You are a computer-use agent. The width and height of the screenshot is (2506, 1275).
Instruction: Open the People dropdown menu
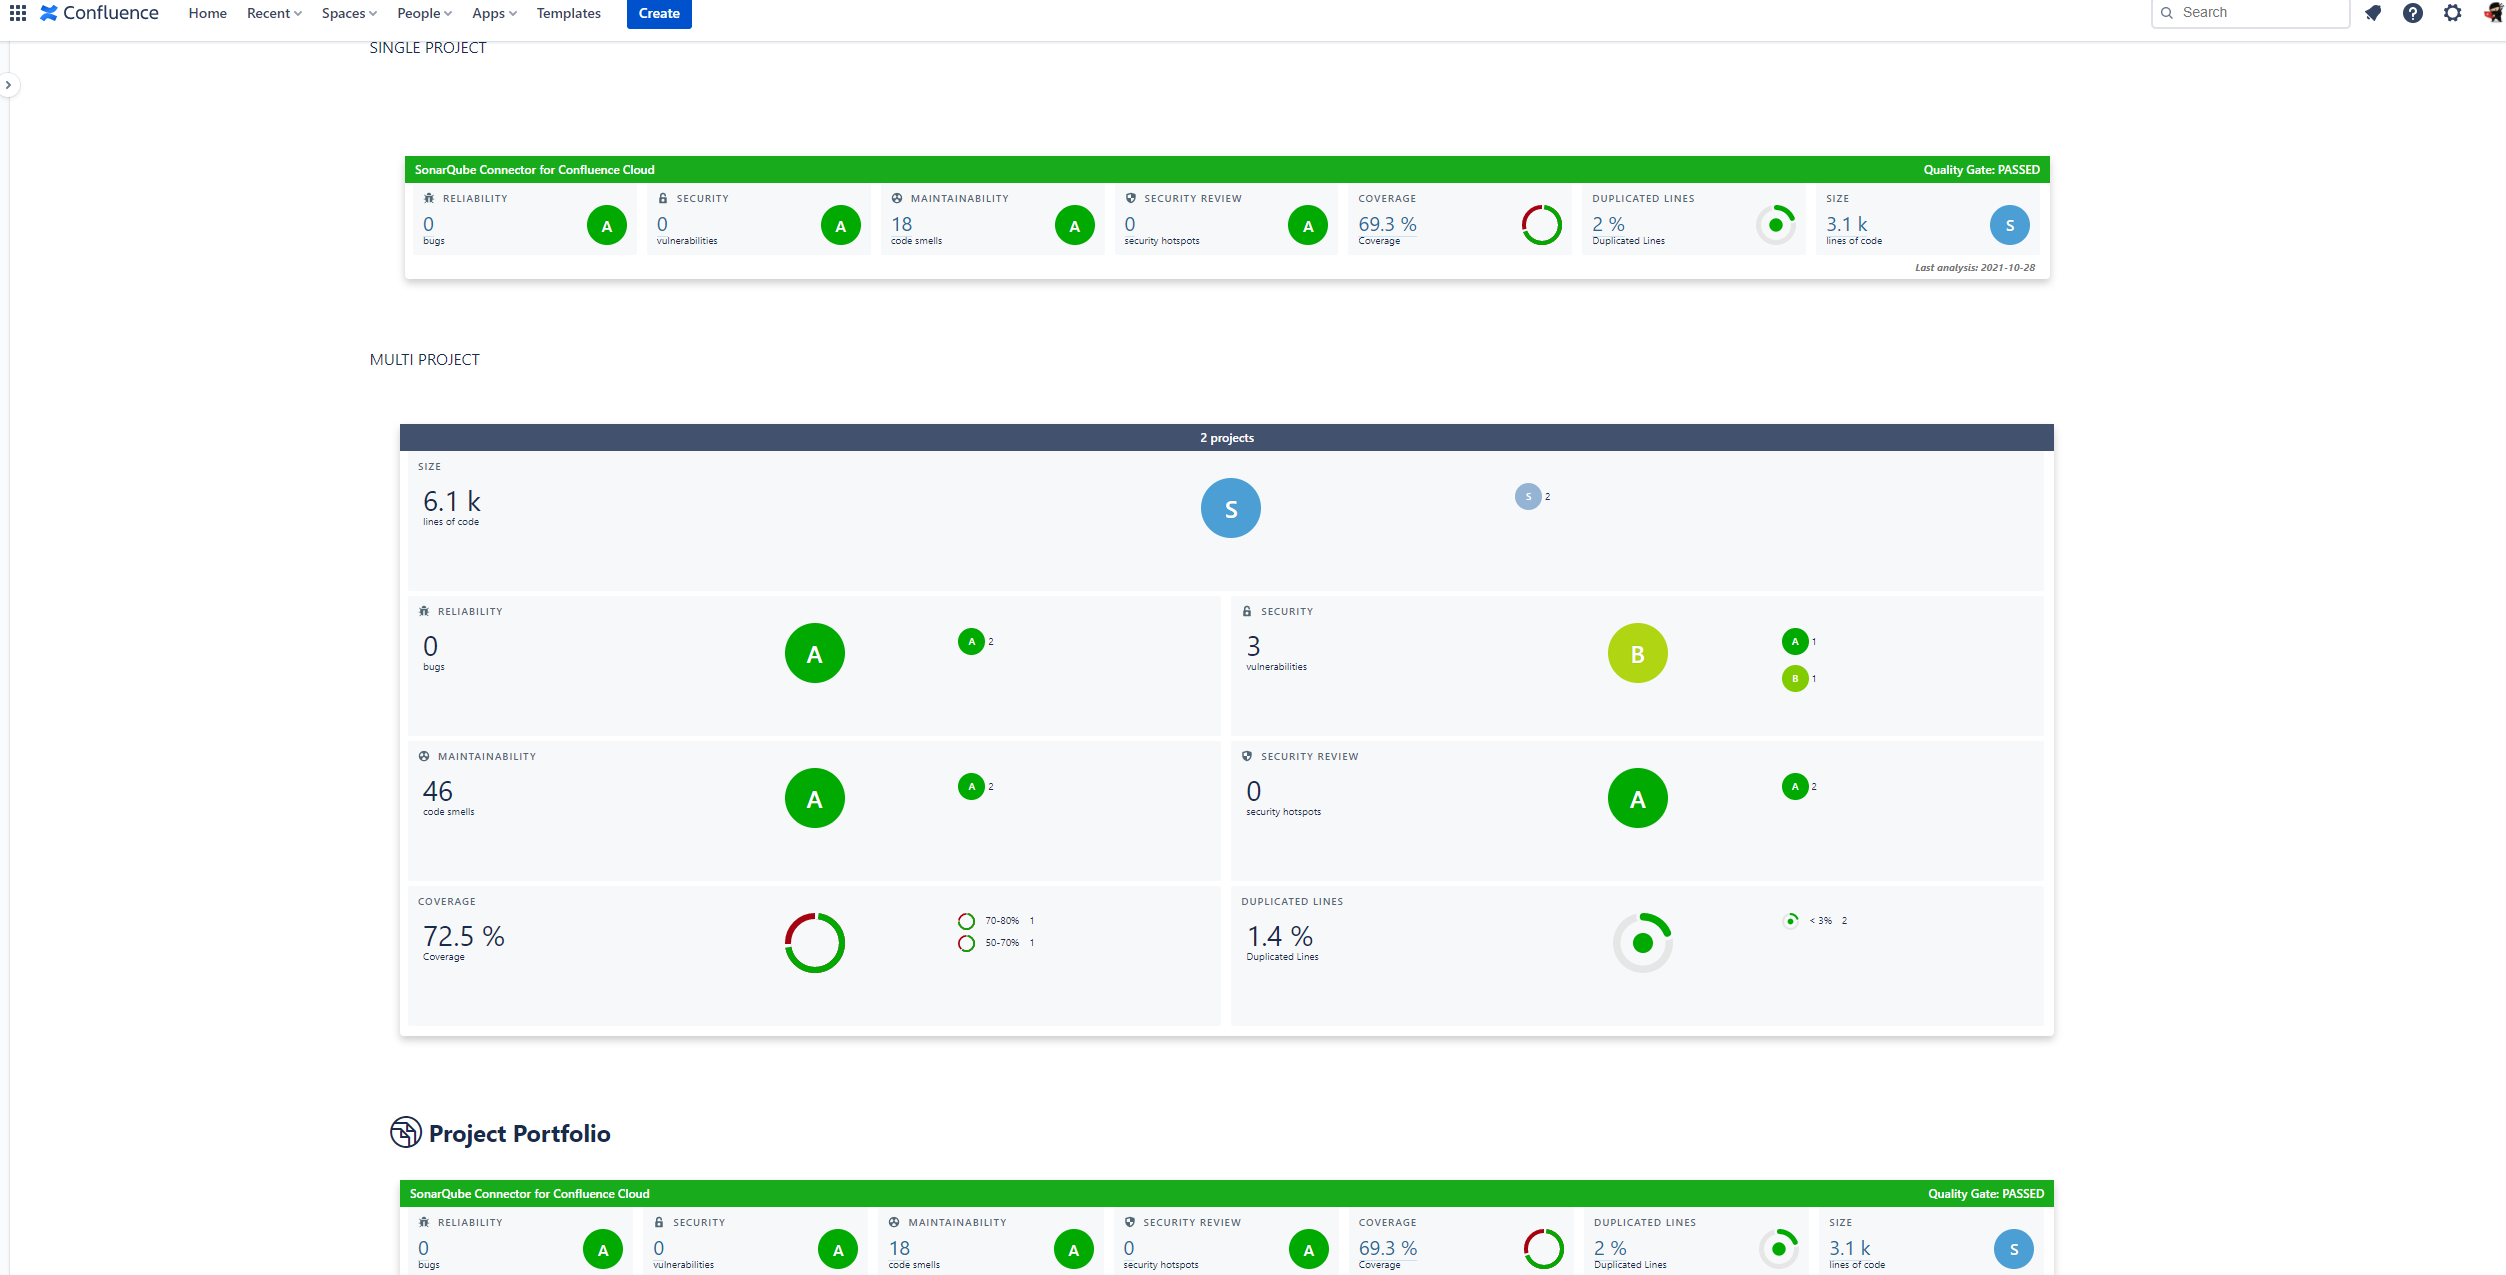(x=424, y=13)
